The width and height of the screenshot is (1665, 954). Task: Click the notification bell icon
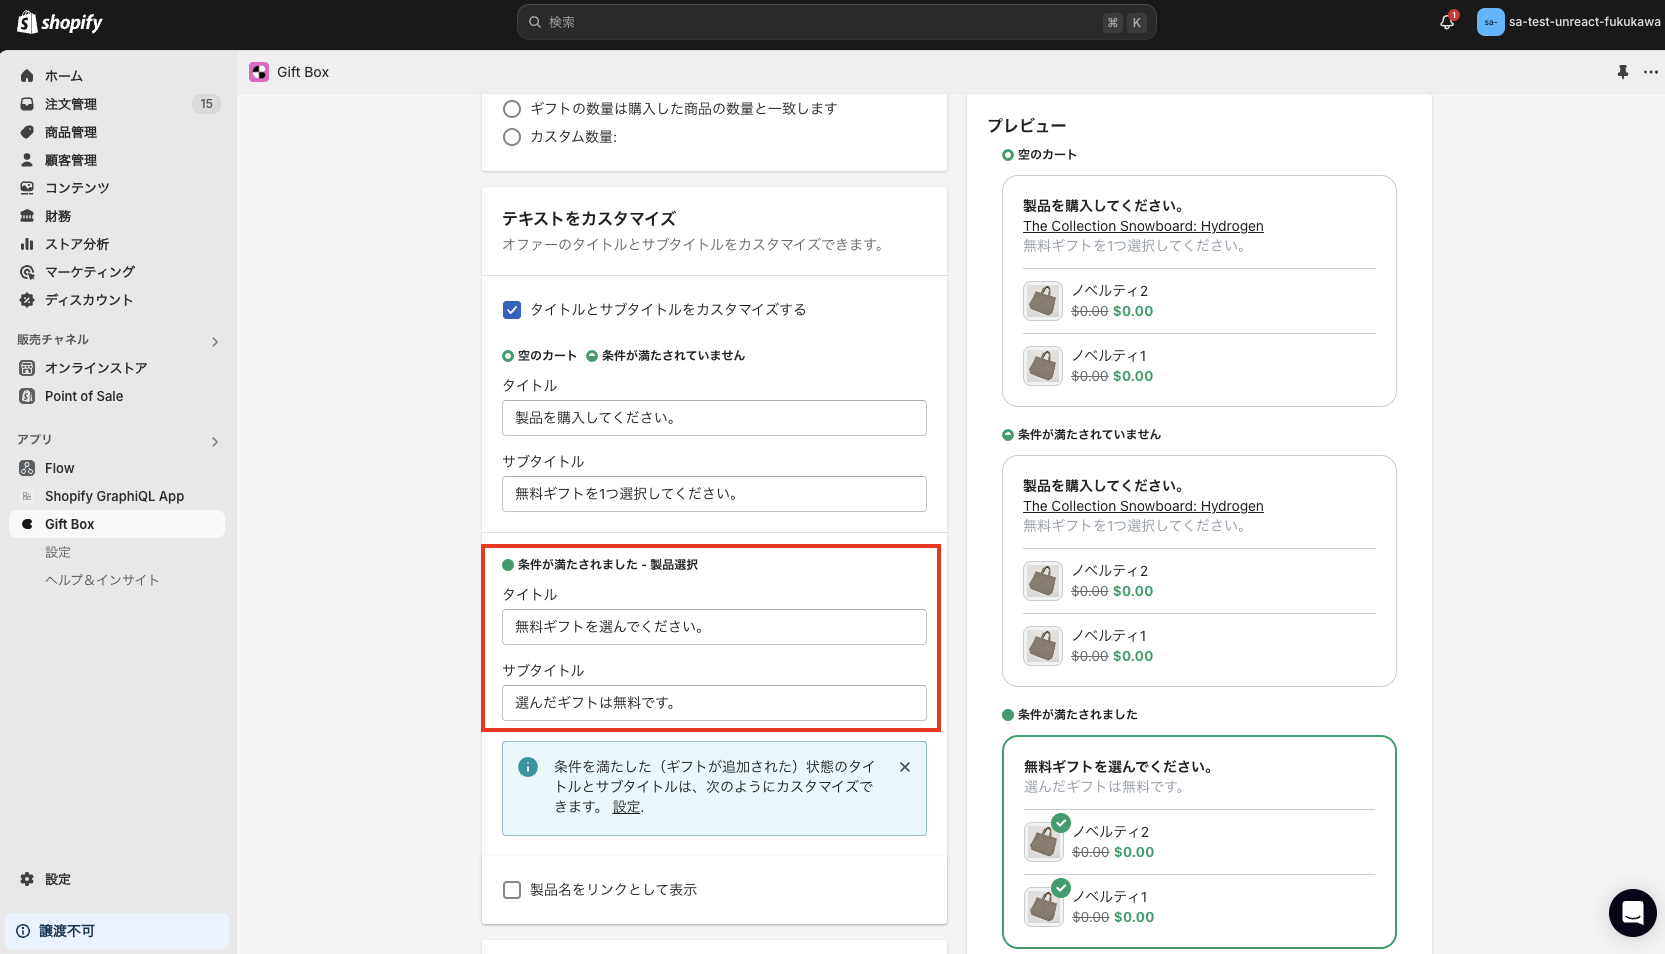click(1445, 22)
